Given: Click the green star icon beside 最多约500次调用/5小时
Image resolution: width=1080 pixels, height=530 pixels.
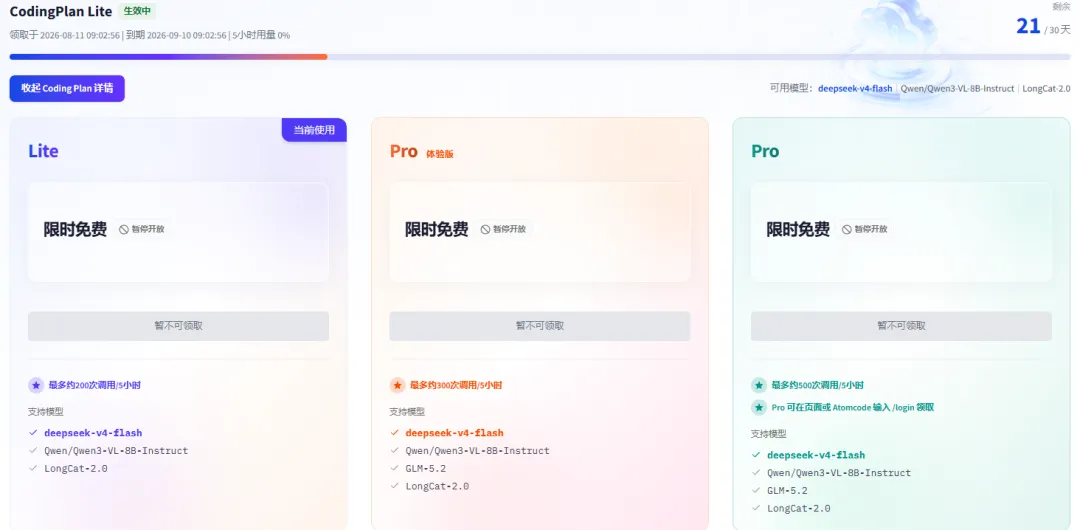Looking at the screenshot, I should tap(759, 385).
